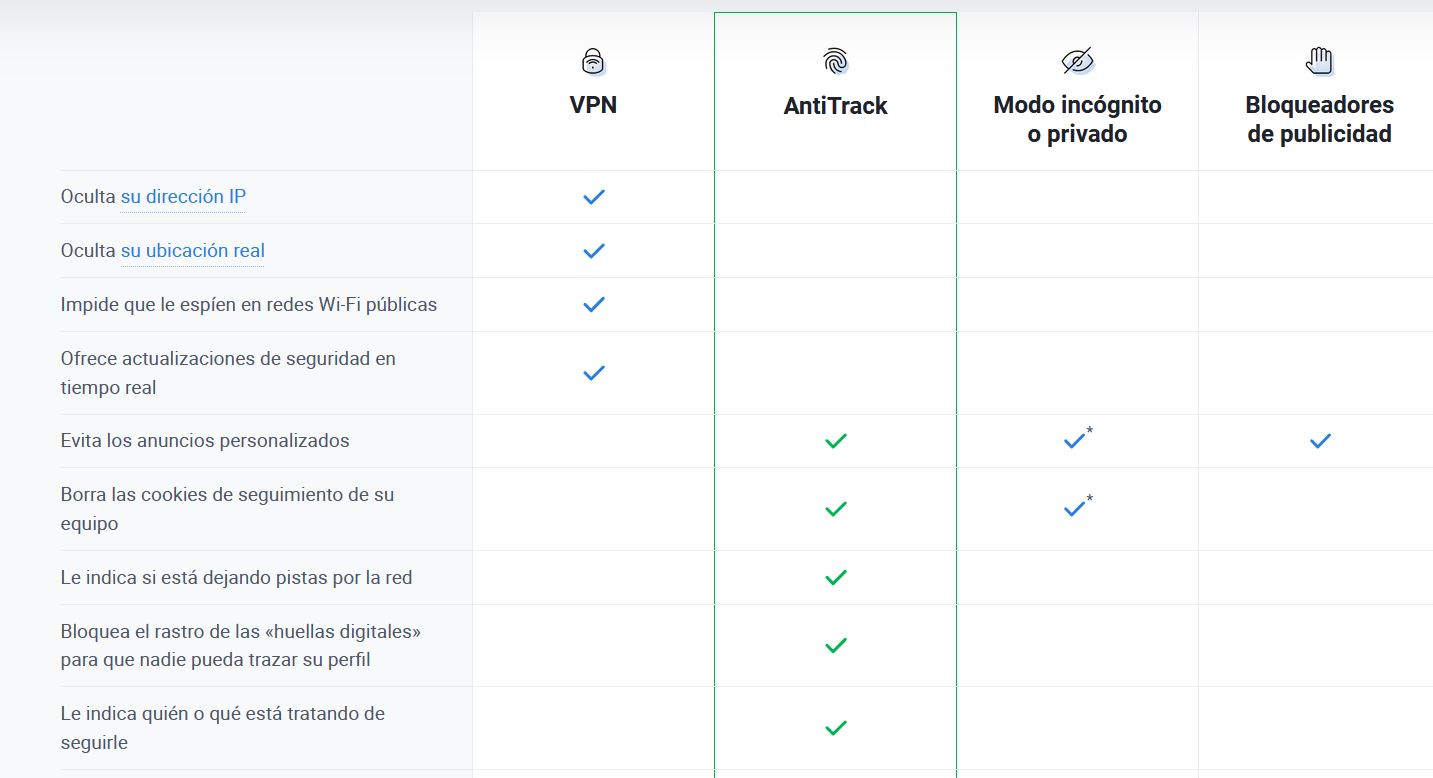Click the VPN checkmark for real-time security updates
The height and width of the screenshot is (778, 1433).
593,373
